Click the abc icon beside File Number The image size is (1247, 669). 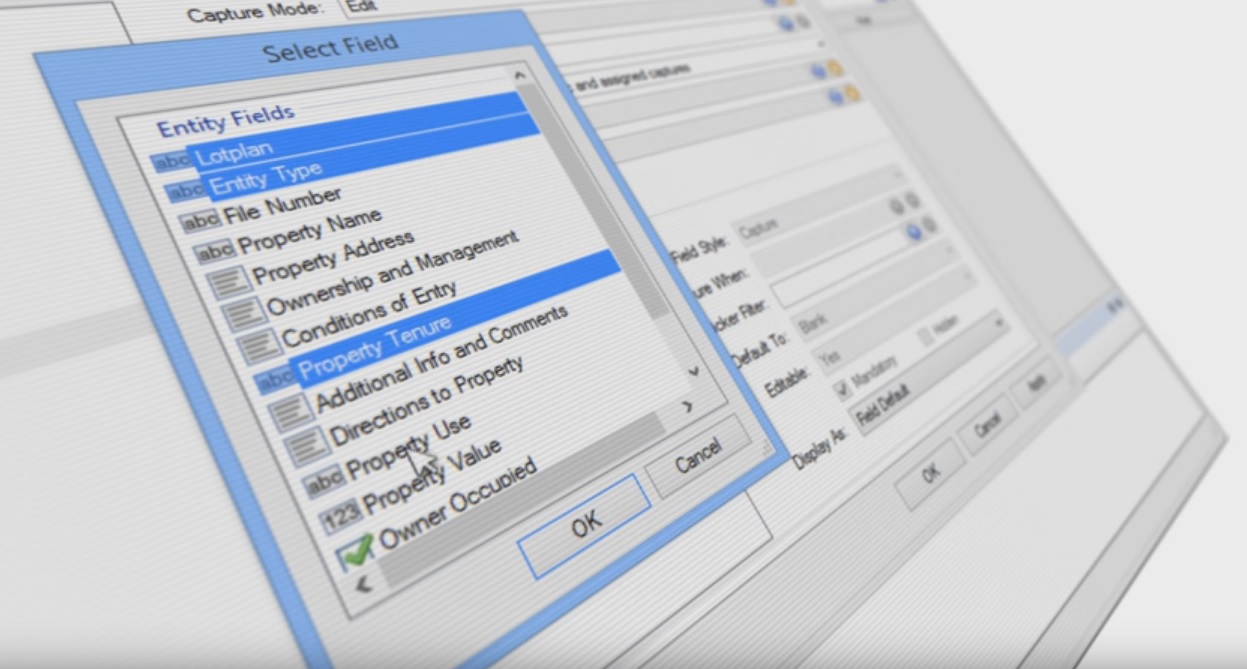(201, 221)
